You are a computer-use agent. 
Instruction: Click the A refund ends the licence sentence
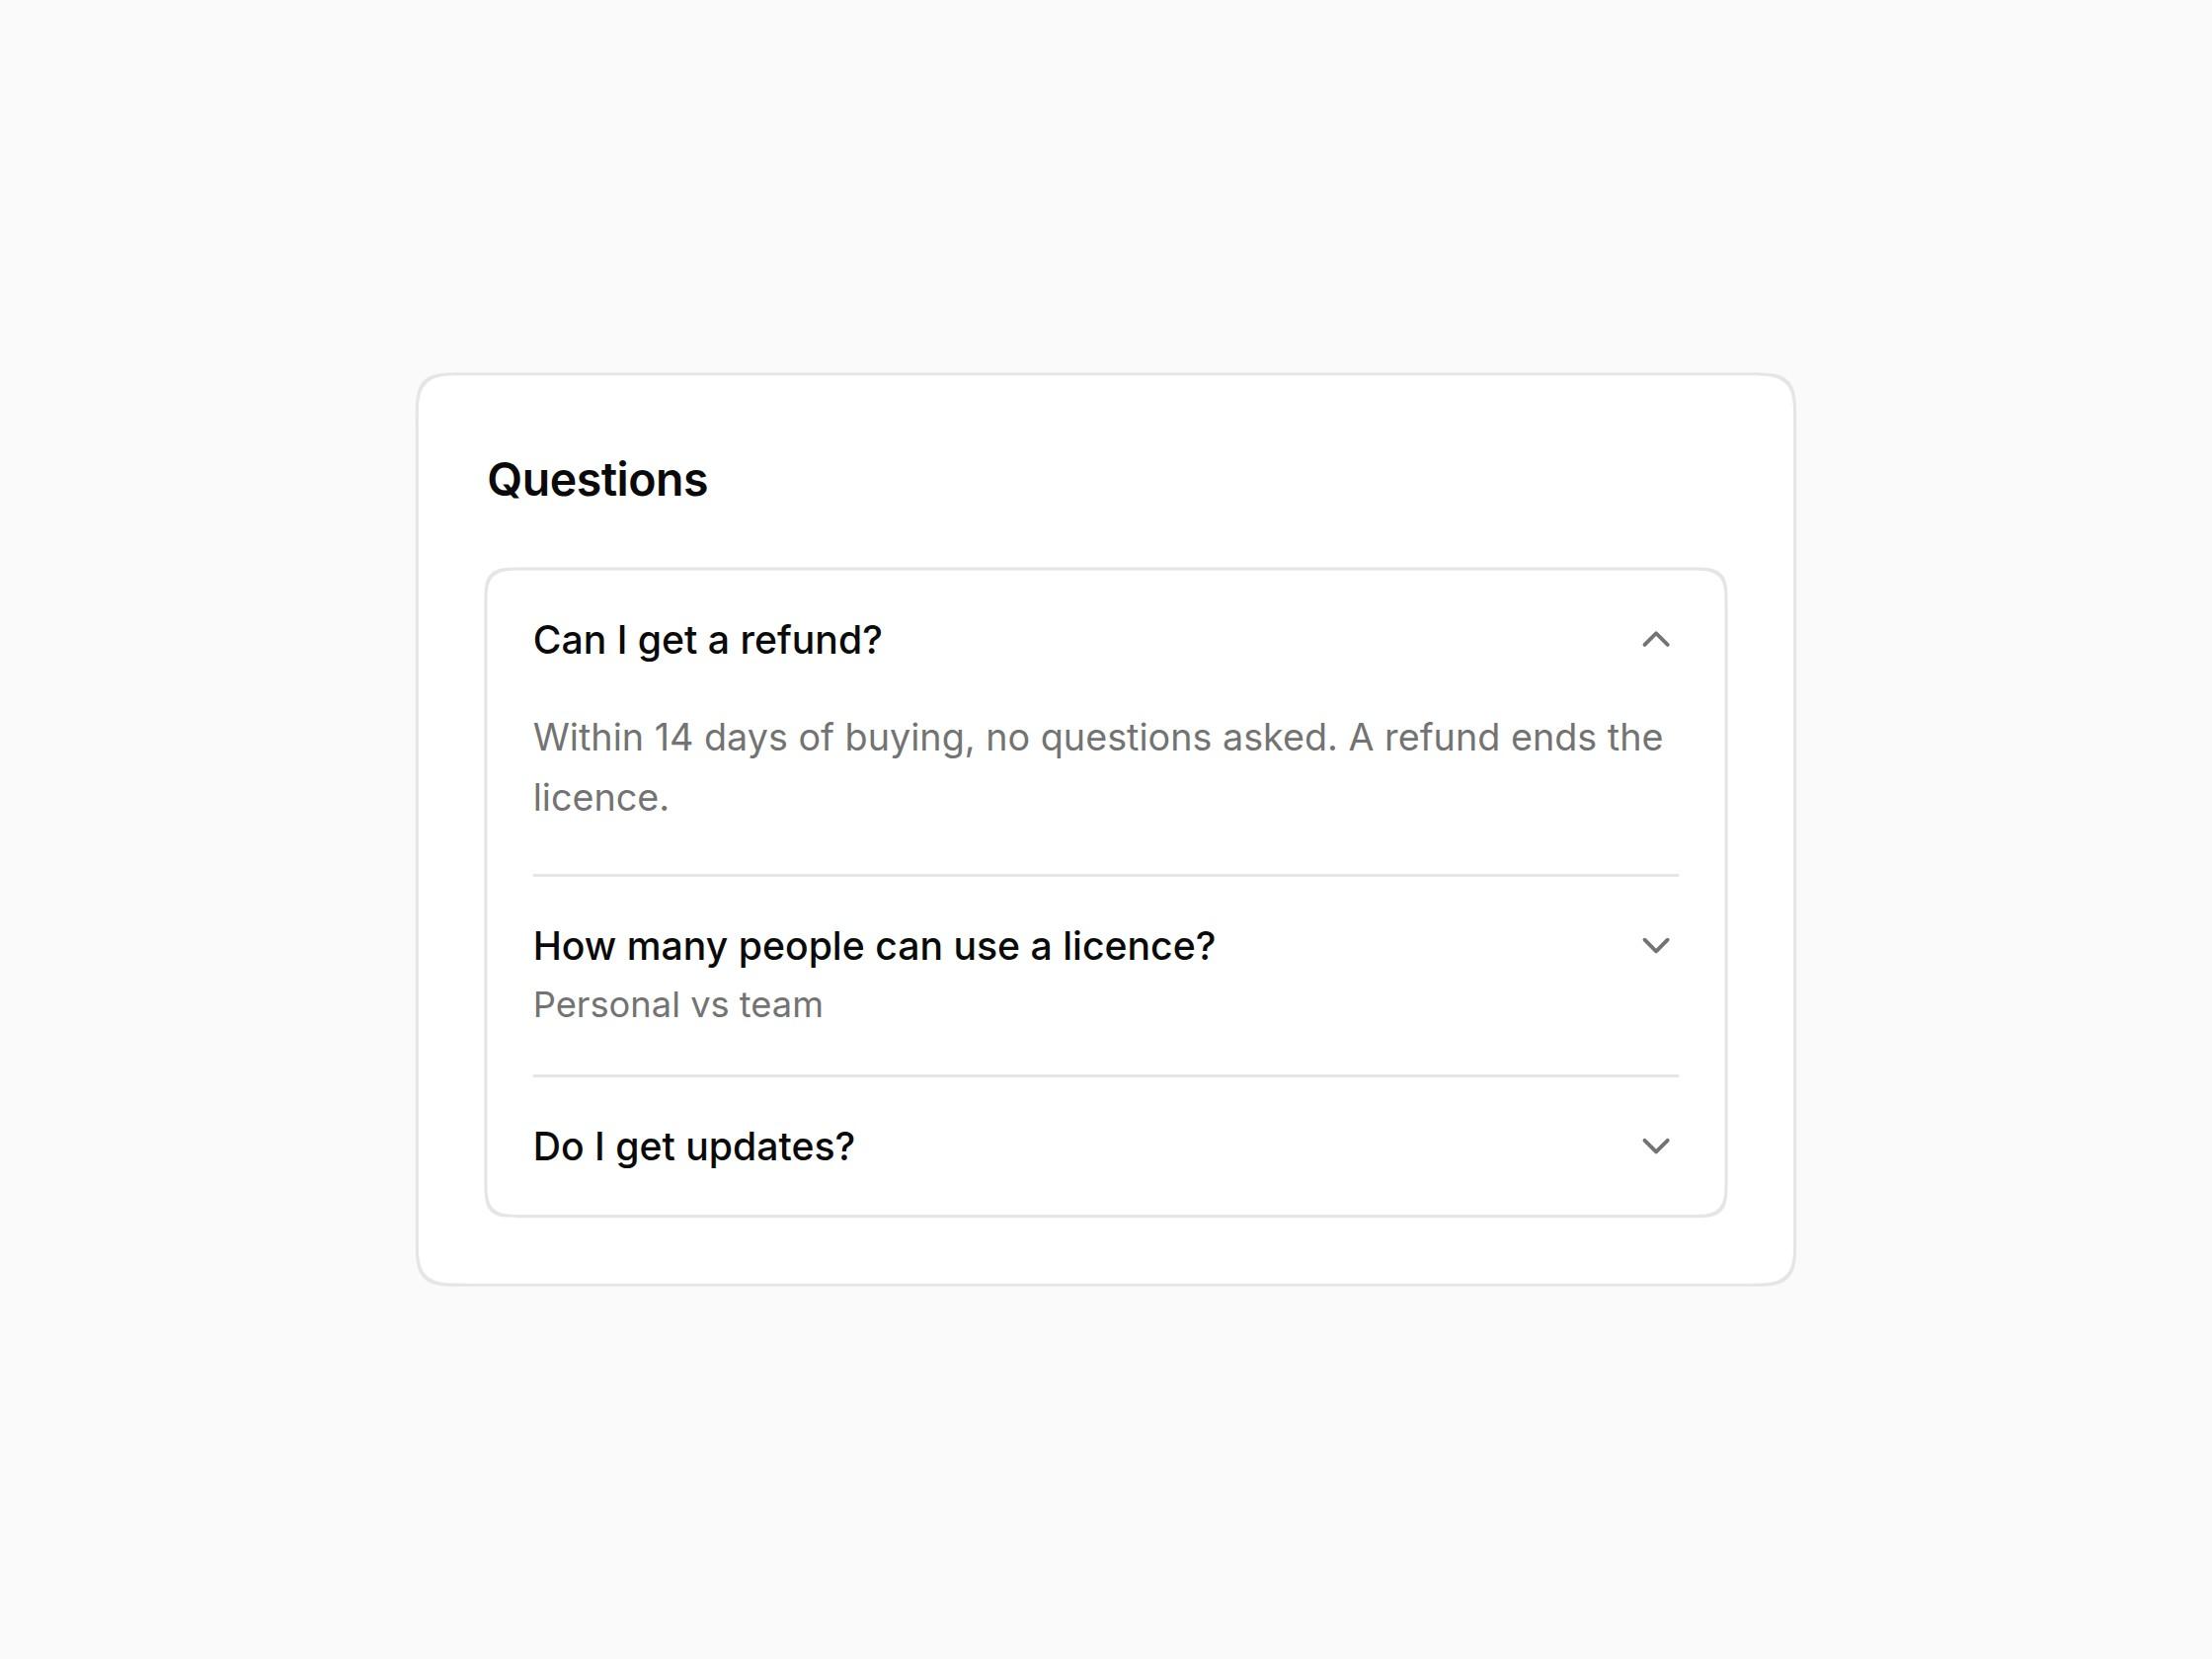(x=1098, y=767)
